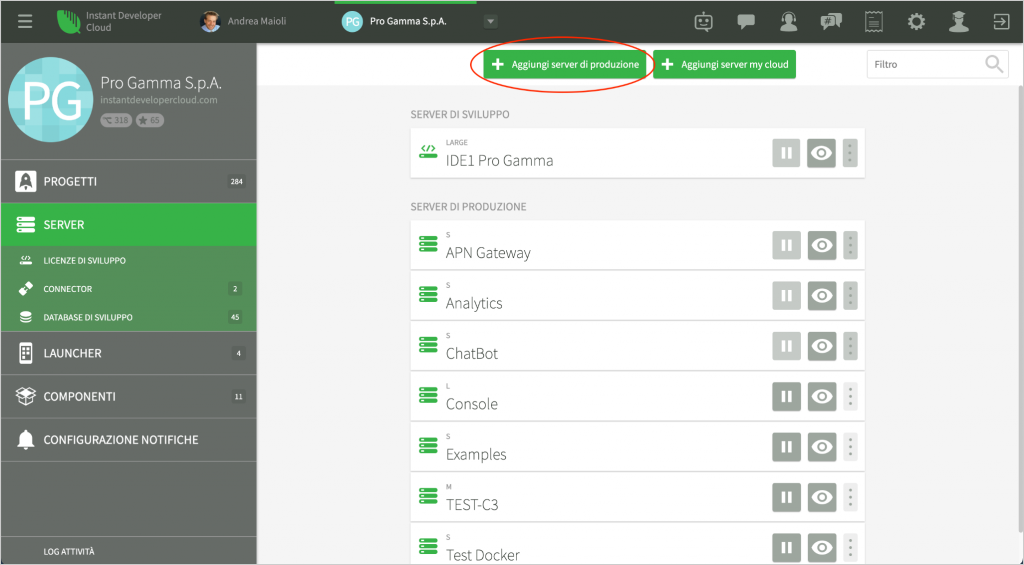Viewport: 1024px width, 565px height.
Task: Click the magnifier search icon in Filtro
Action: point(994,64)
